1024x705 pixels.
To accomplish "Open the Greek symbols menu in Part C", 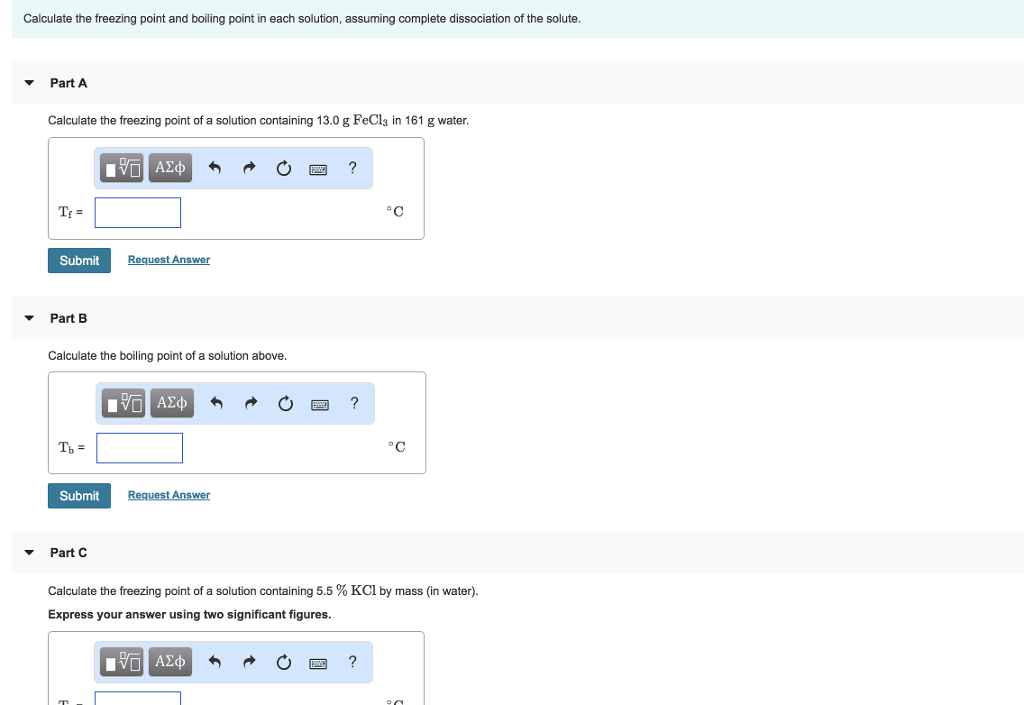I will [x=169, y=661].
